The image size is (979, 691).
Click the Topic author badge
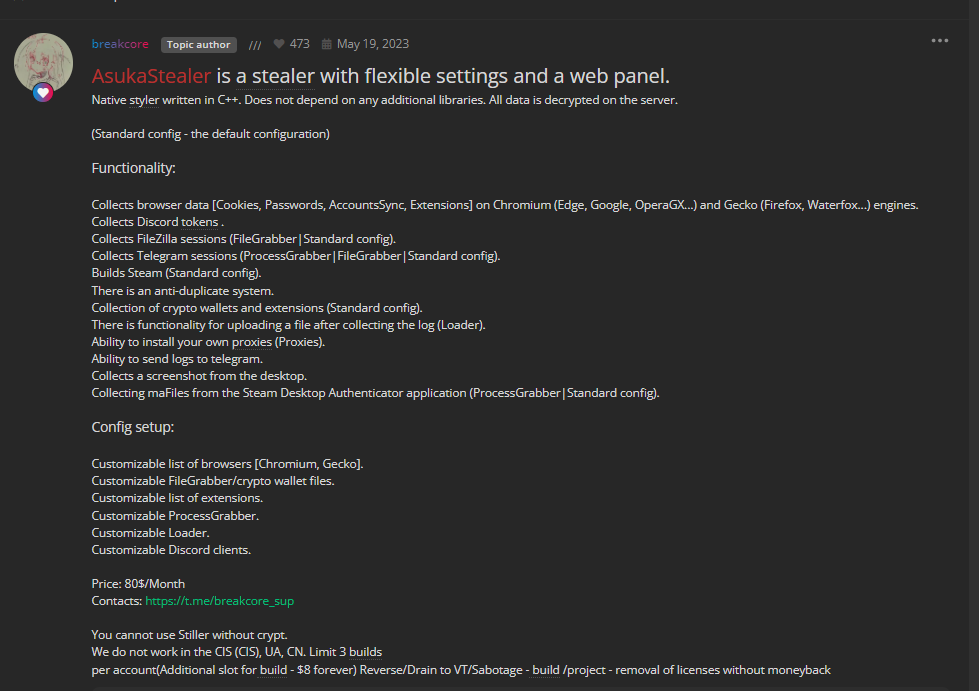pos(198,44)
